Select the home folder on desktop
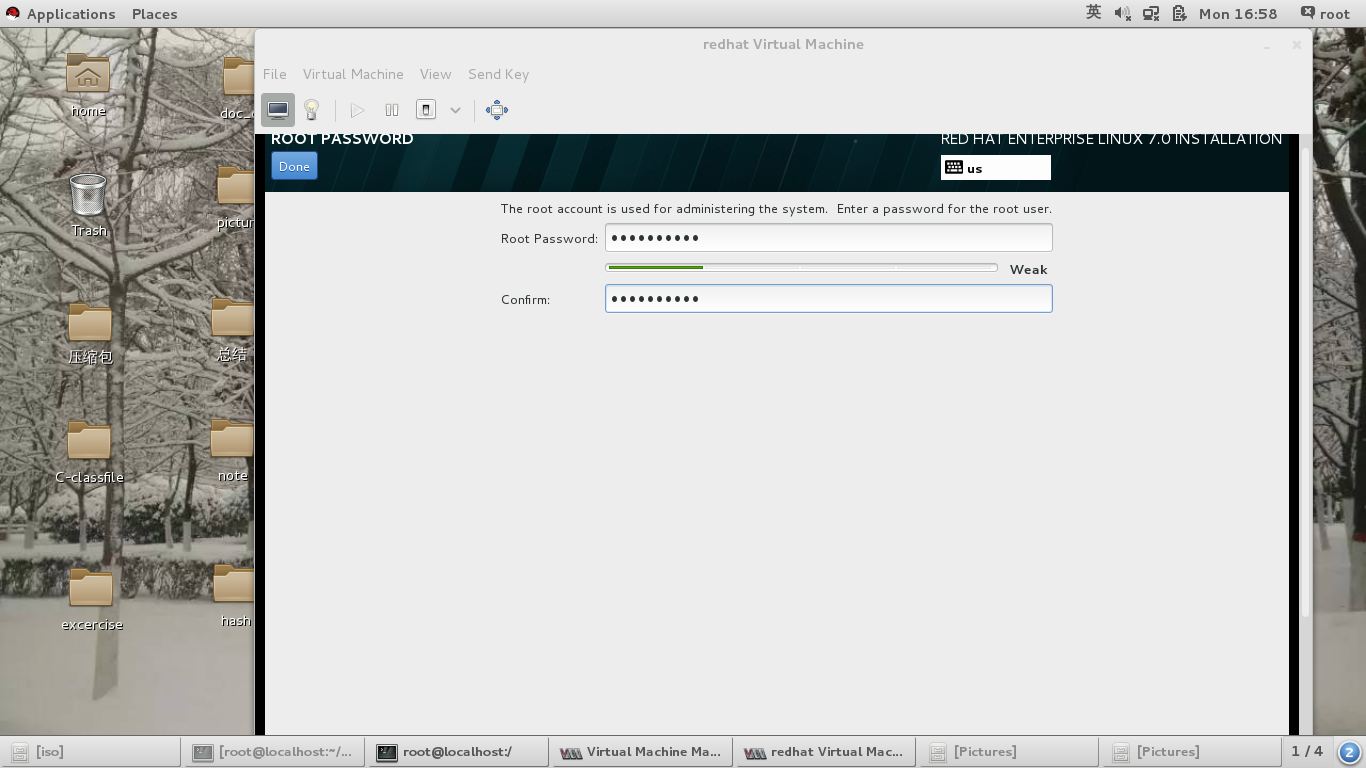The width and height of the screenshot is (1366, 768). coord(88,86)
